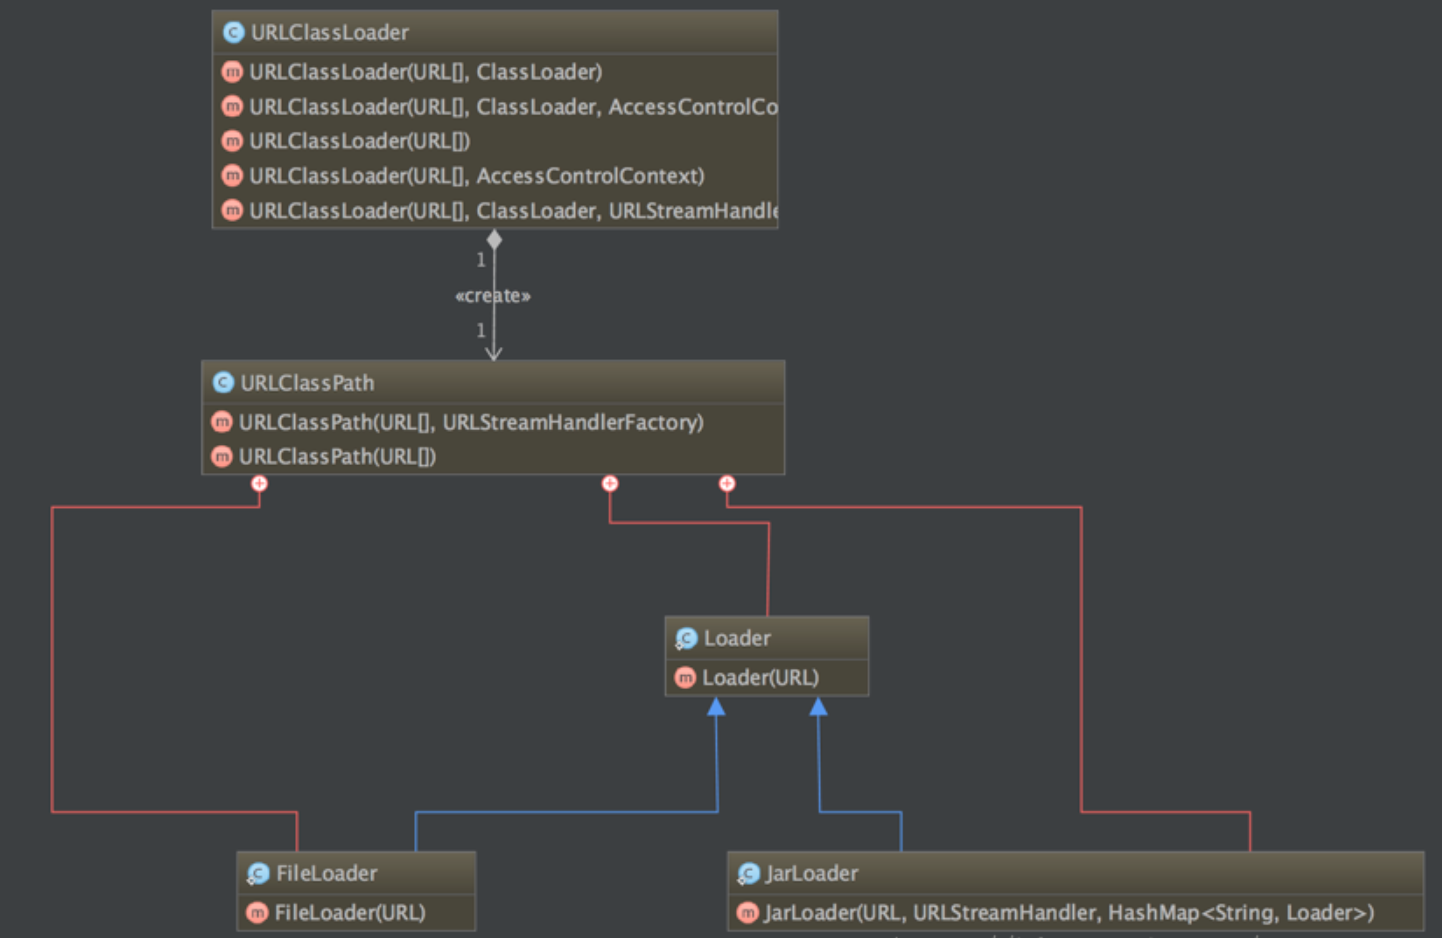Screen dimensions: 1442x938
Task: Select constructor URLClassLoader(URL[], AccessControlContext)
Action: click(477, 176)
